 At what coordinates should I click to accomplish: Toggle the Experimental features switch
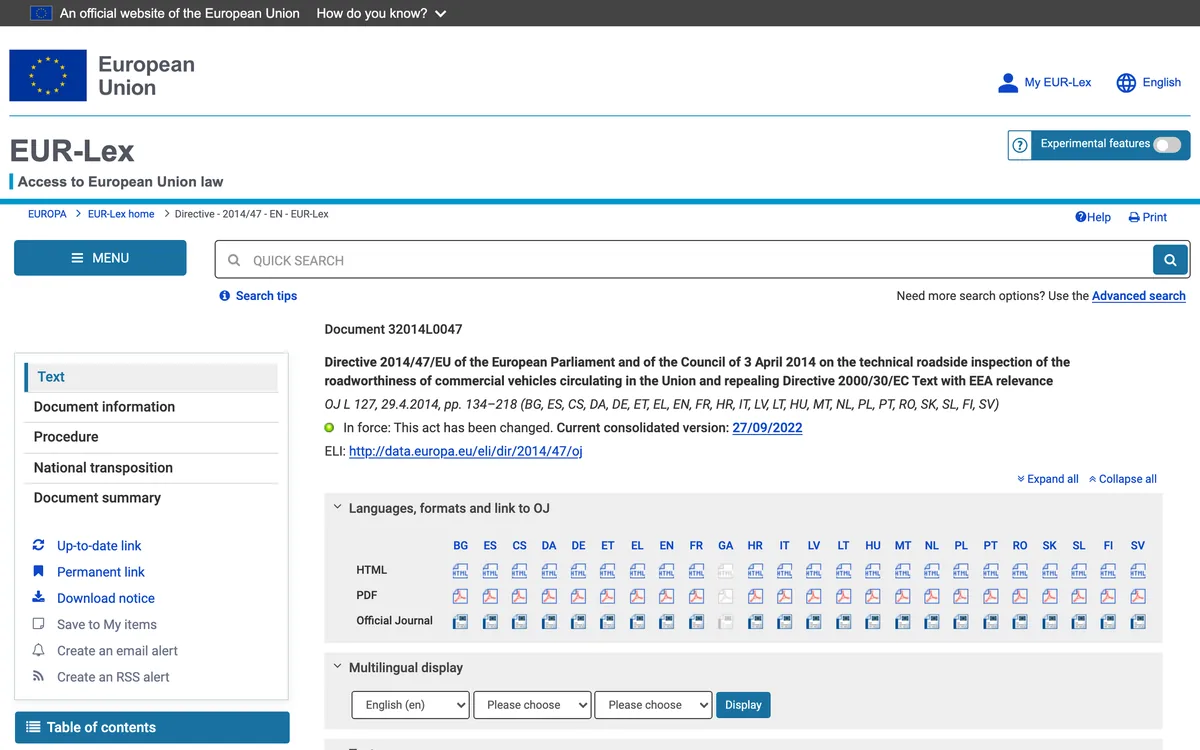1167,145
